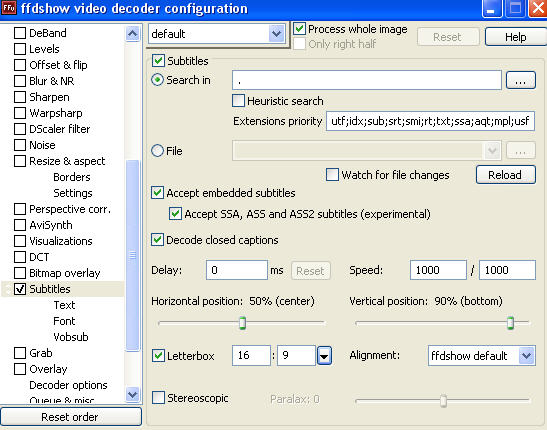Click the filter list scrollbar thumb
Viewport: 547px width, 430px height.
(133, 255)
